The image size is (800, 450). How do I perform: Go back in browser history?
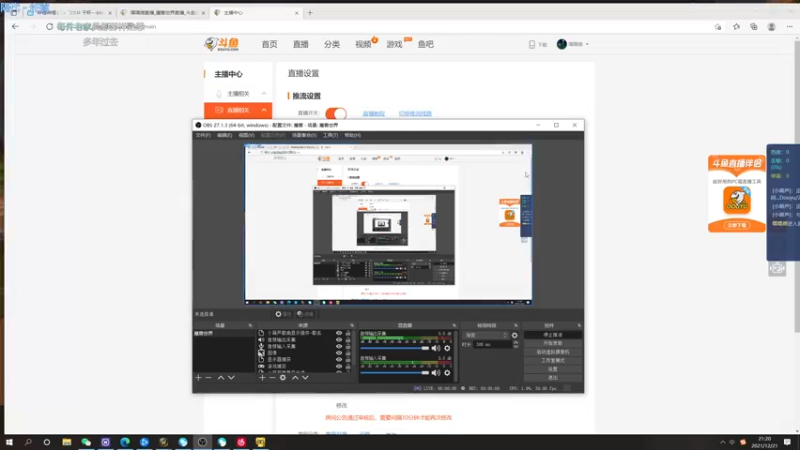[15, 27]
